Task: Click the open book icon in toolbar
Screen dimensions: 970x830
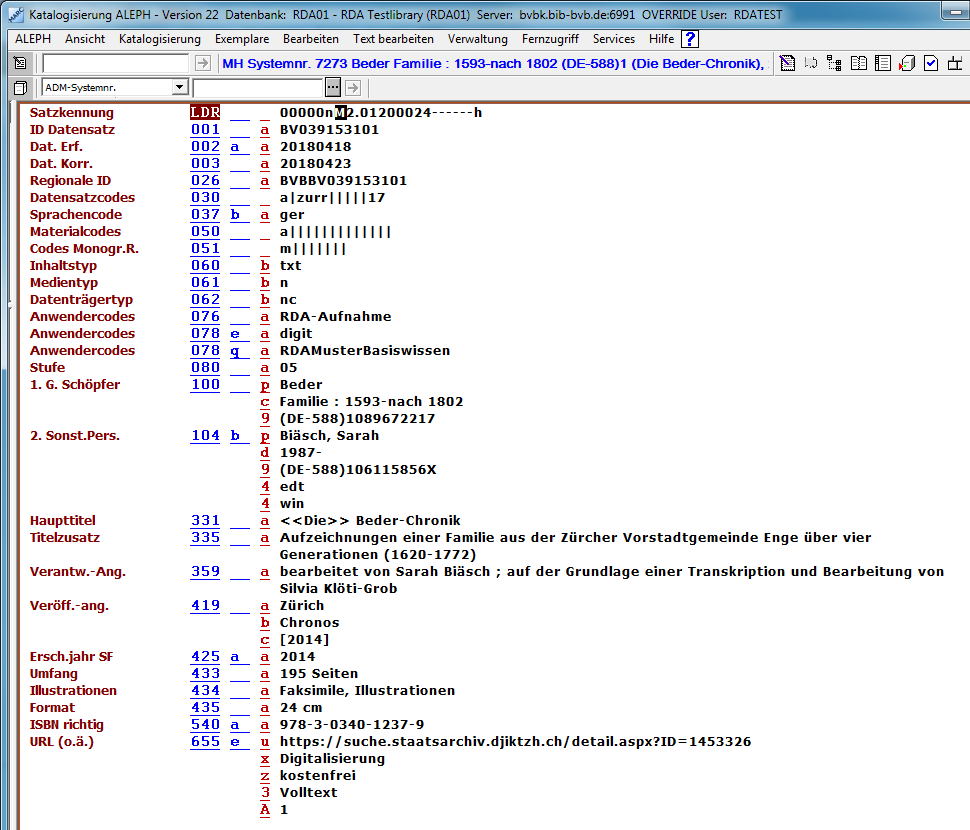Action: 859,64
